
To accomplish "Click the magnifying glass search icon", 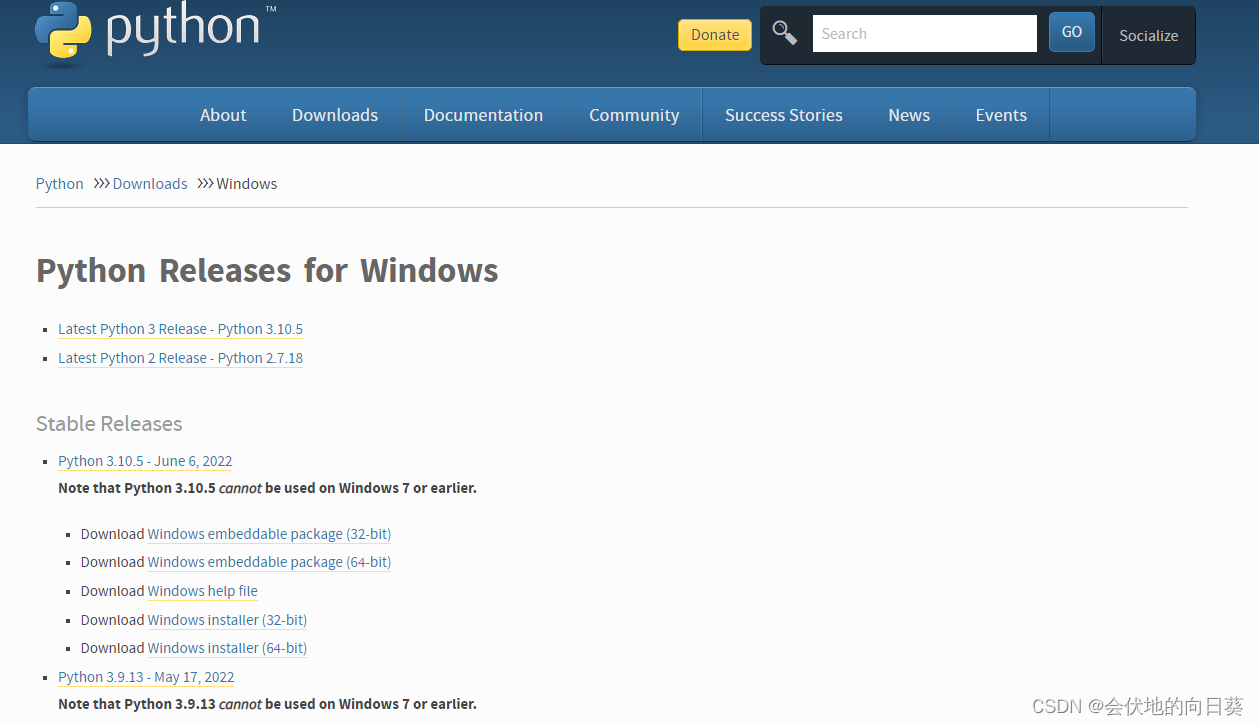I will pyautogui.click(x=785, y=33).
